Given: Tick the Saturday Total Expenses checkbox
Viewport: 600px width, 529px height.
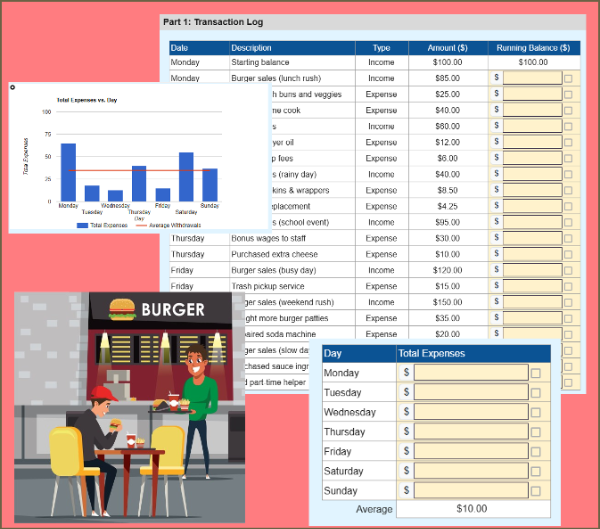Looking at the screenshot, I should coord(536,472).
